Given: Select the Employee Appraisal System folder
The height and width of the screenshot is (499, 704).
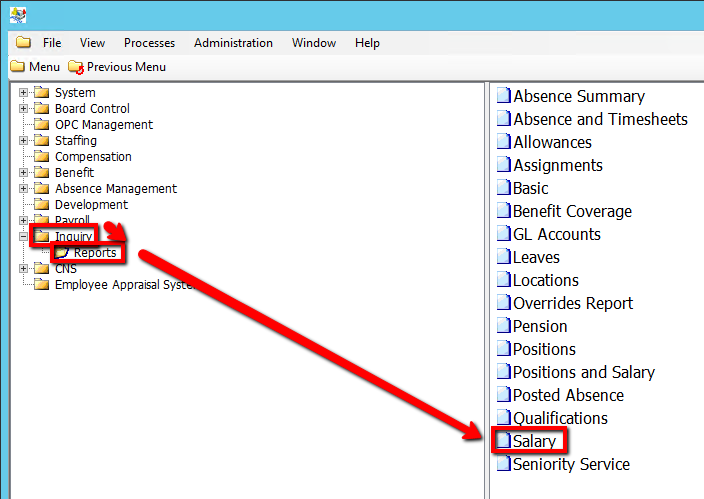Looking at the screenshot, I should pyautogui.click(x=120, y=285).
